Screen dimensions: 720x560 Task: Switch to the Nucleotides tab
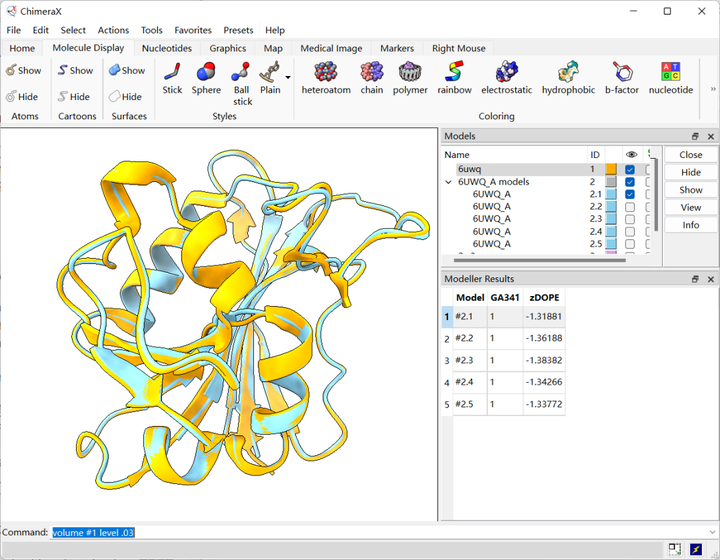(167, 48)
